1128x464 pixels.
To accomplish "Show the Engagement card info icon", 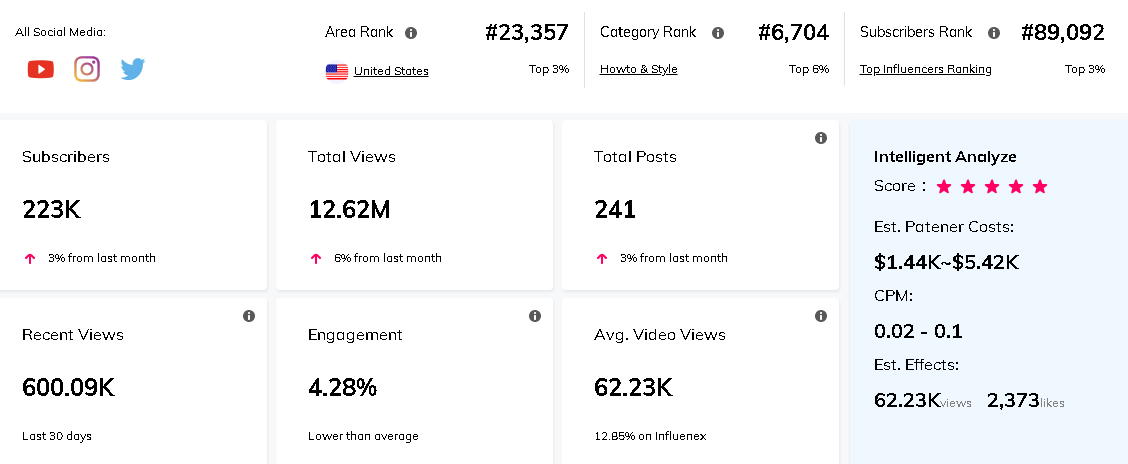I will [x=535, y=316].
